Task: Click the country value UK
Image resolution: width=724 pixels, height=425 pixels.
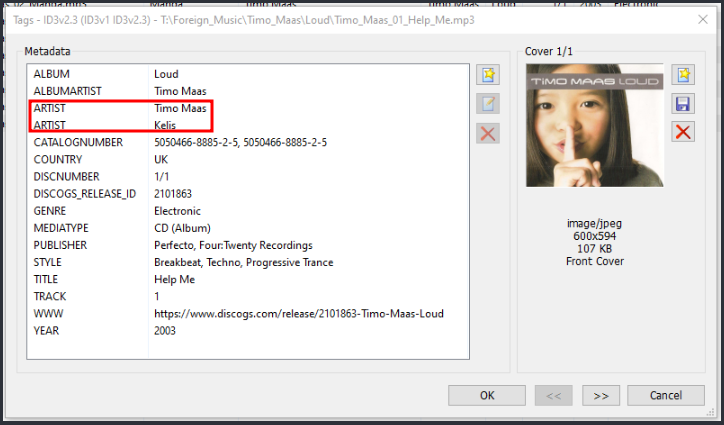Action: 161,159
